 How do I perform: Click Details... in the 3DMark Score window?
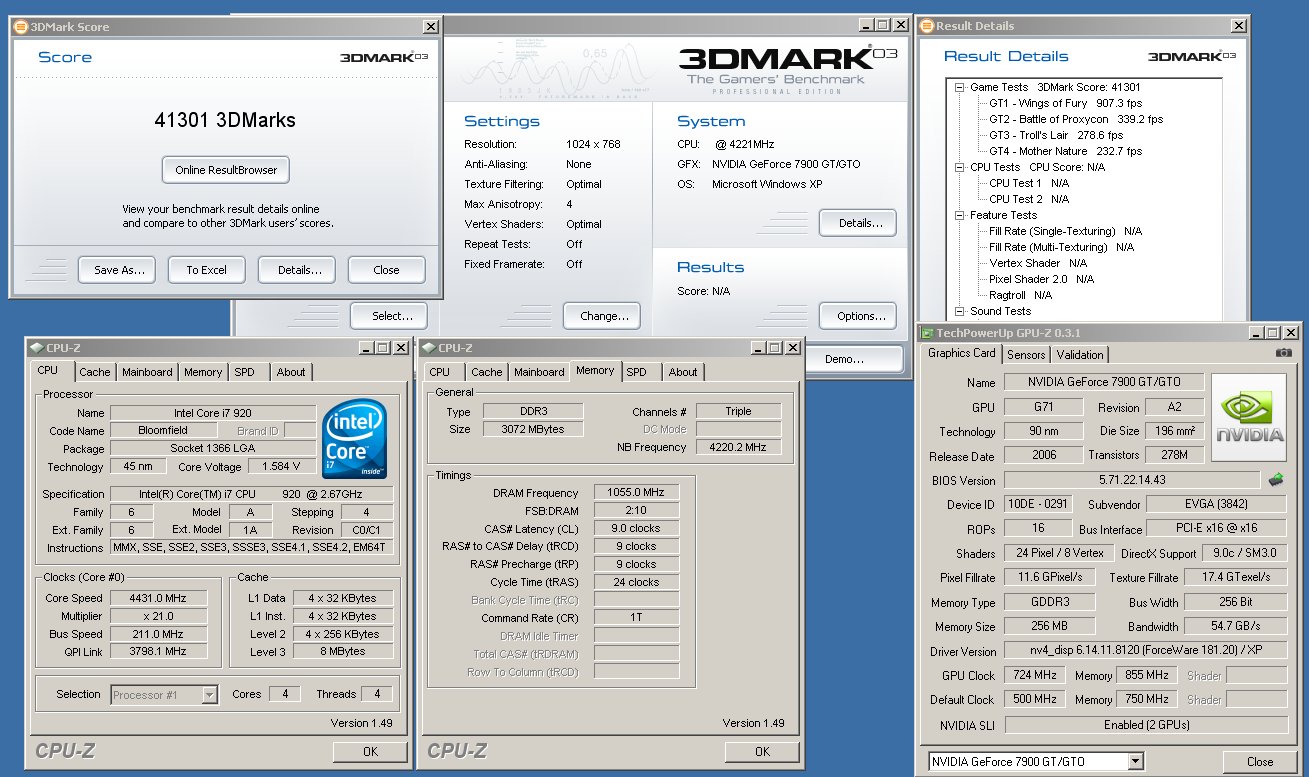coord(296,270)
